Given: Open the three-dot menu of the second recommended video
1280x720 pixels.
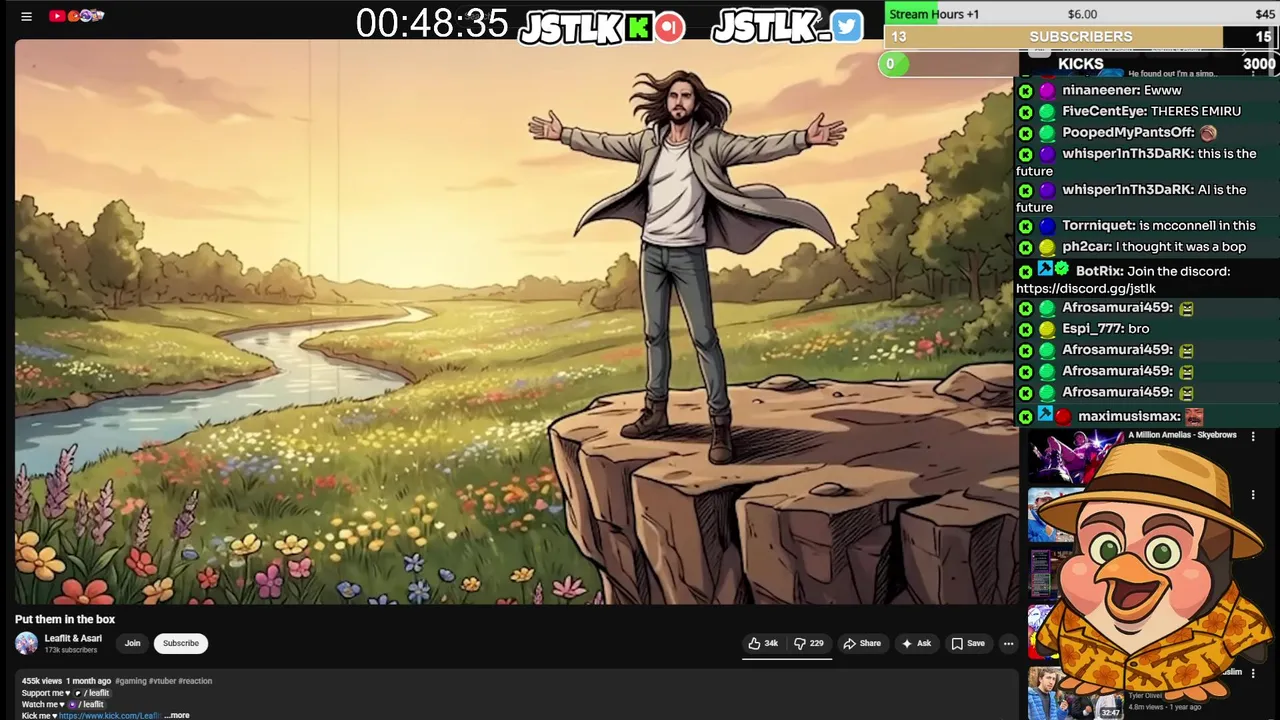Looking at the screenshot, I should [x=1253, y=495].
